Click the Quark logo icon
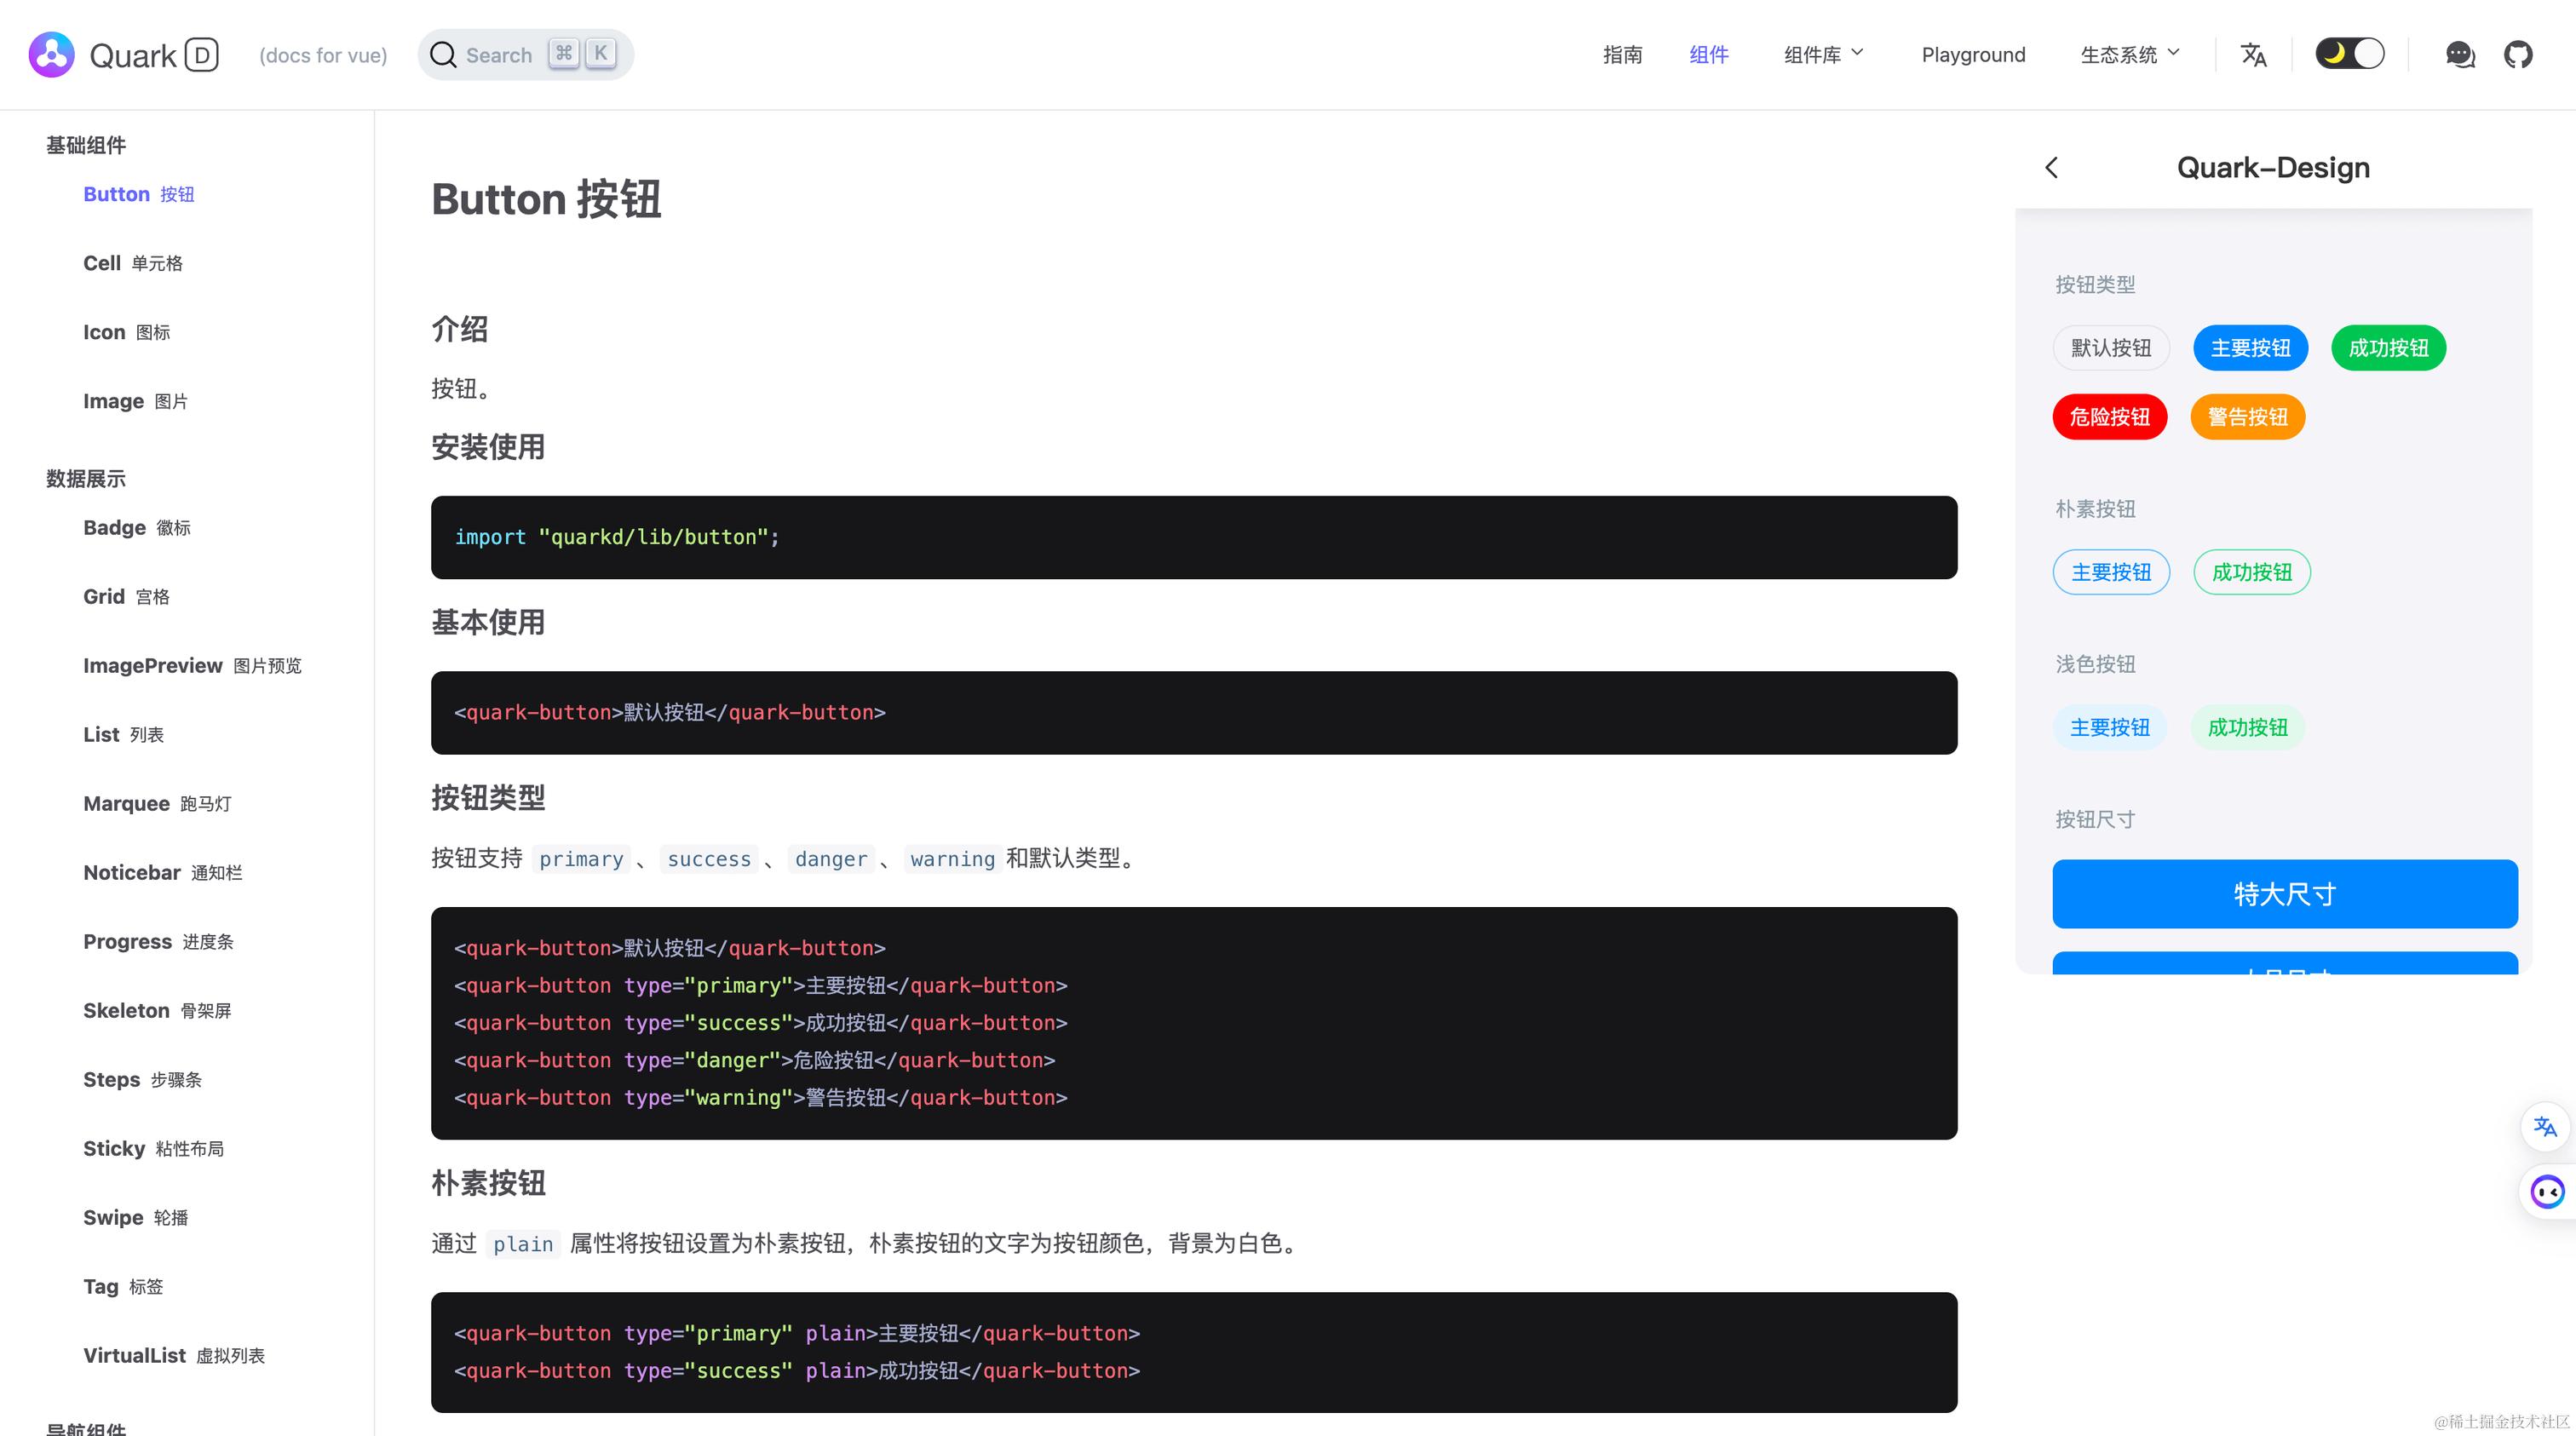 [51, 54]
